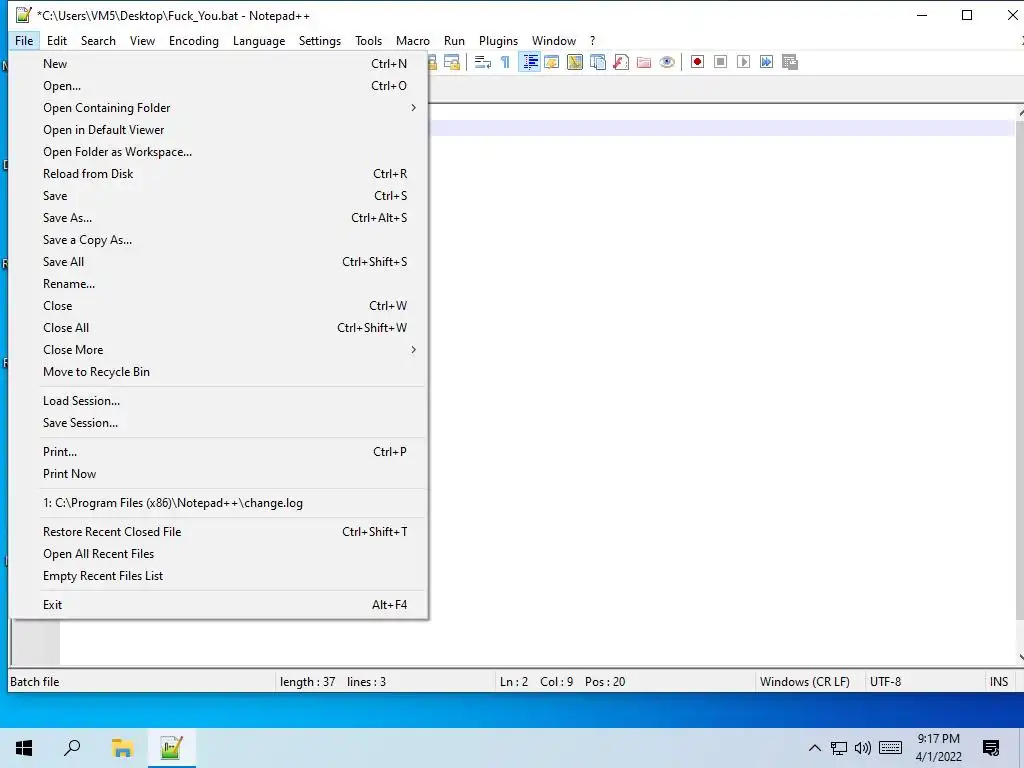Open recent file change.log

click(x=219, y=504)
